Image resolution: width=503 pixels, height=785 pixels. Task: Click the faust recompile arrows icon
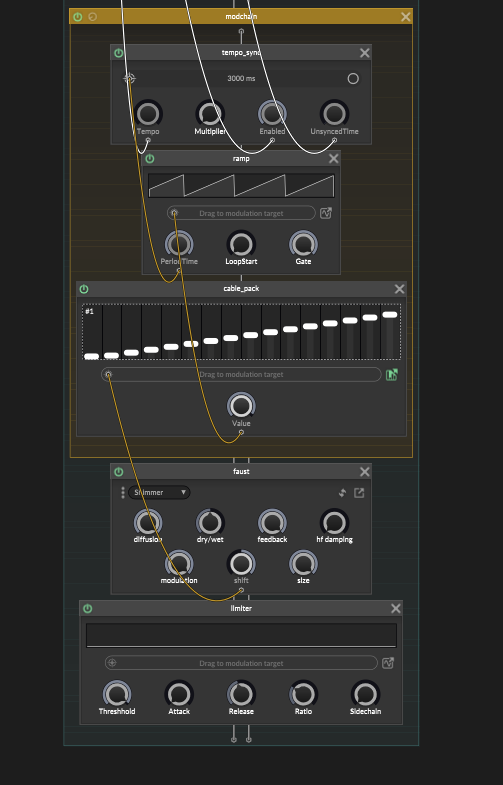click(342, 493)
